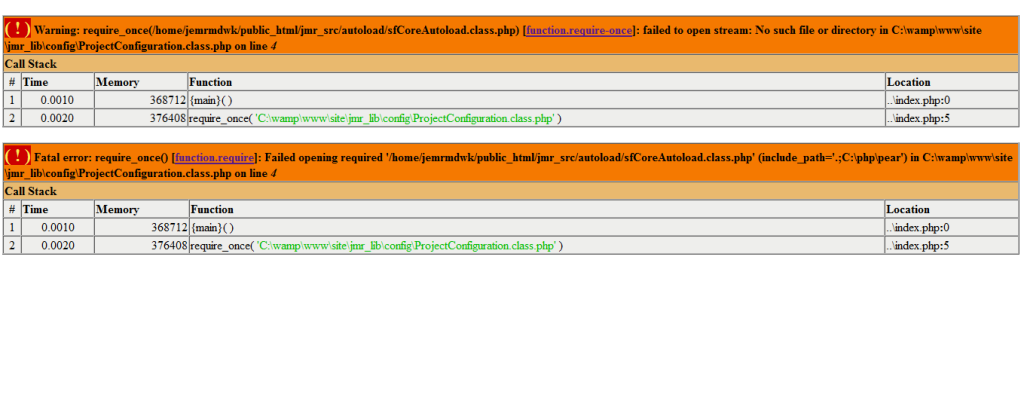
Task: Click memory value 376408 in the warning table
Action: click(168, 118)
